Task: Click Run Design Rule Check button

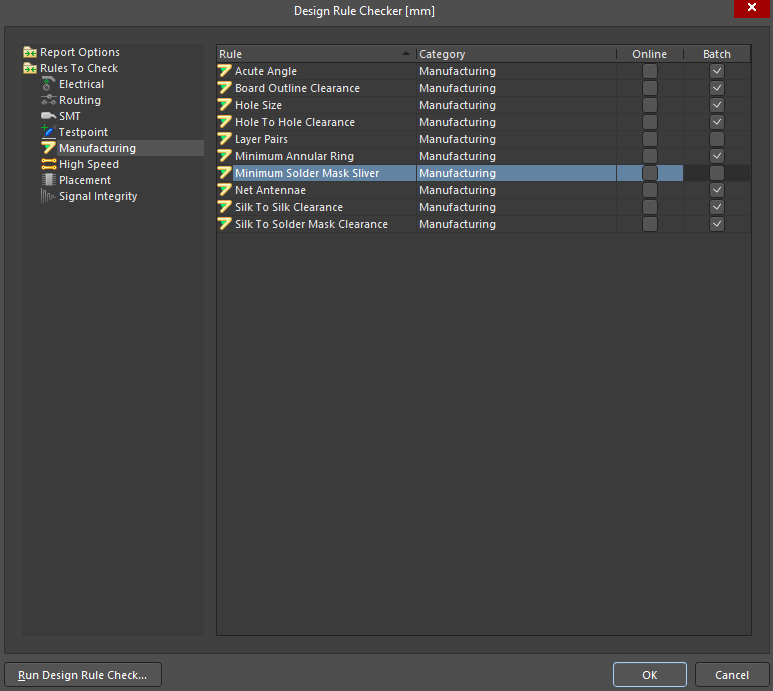Action: 83,675
